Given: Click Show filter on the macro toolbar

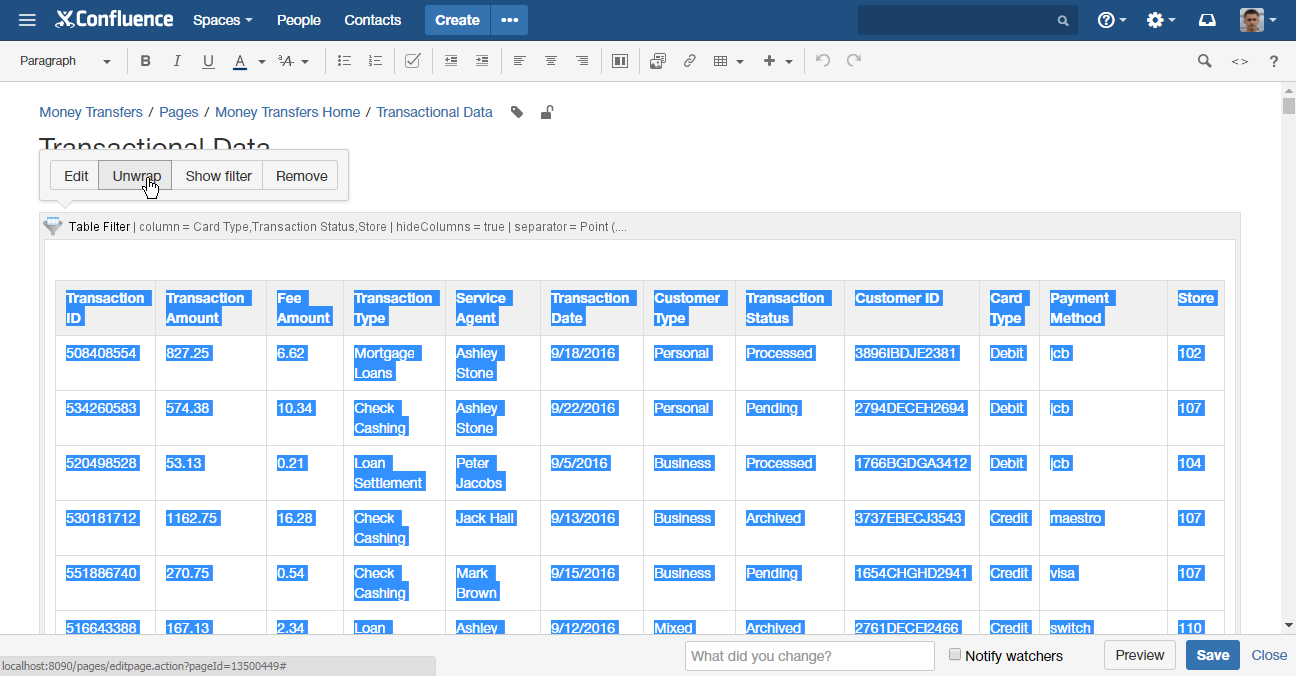Looking at the screenshot, I should coord(218,175).
